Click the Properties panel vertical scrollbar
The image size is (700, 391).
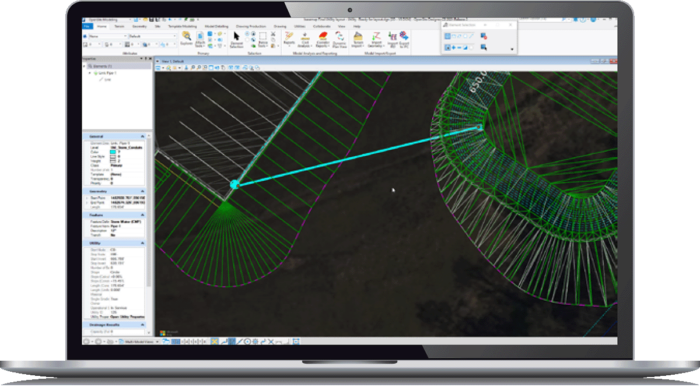coord(149,213)
